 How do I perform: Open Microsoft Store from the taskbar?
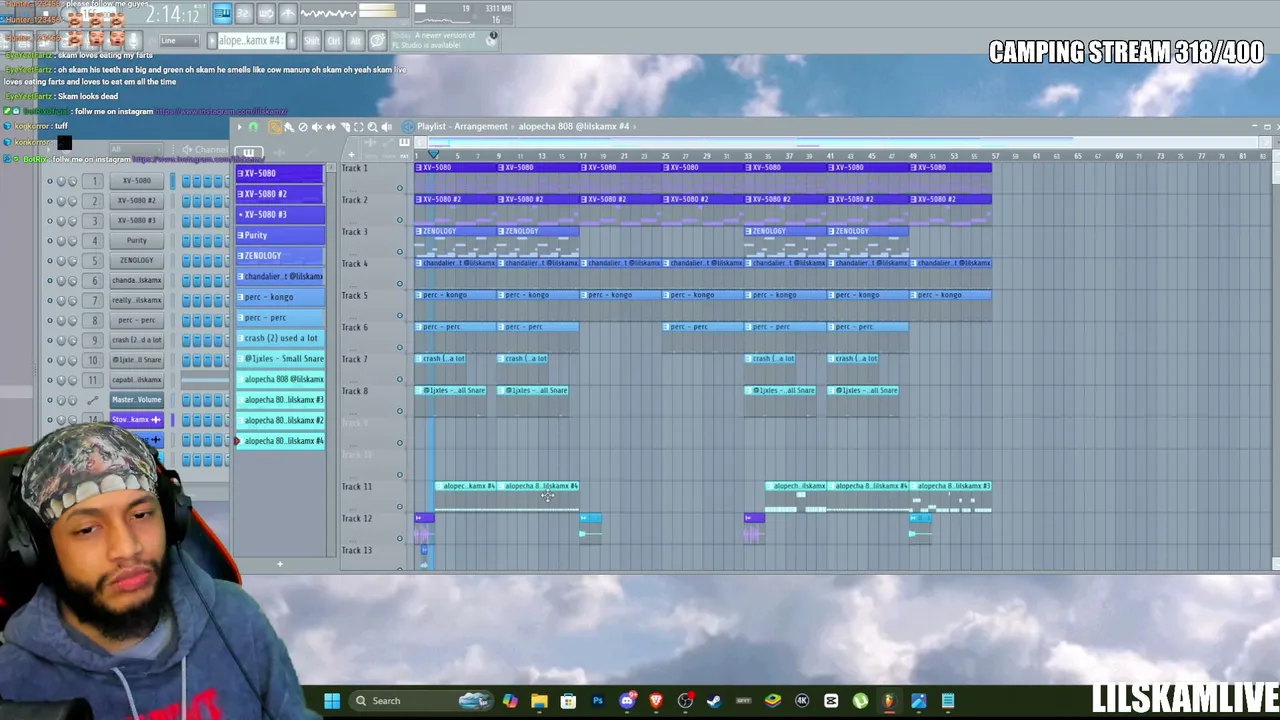click(568, 701)
